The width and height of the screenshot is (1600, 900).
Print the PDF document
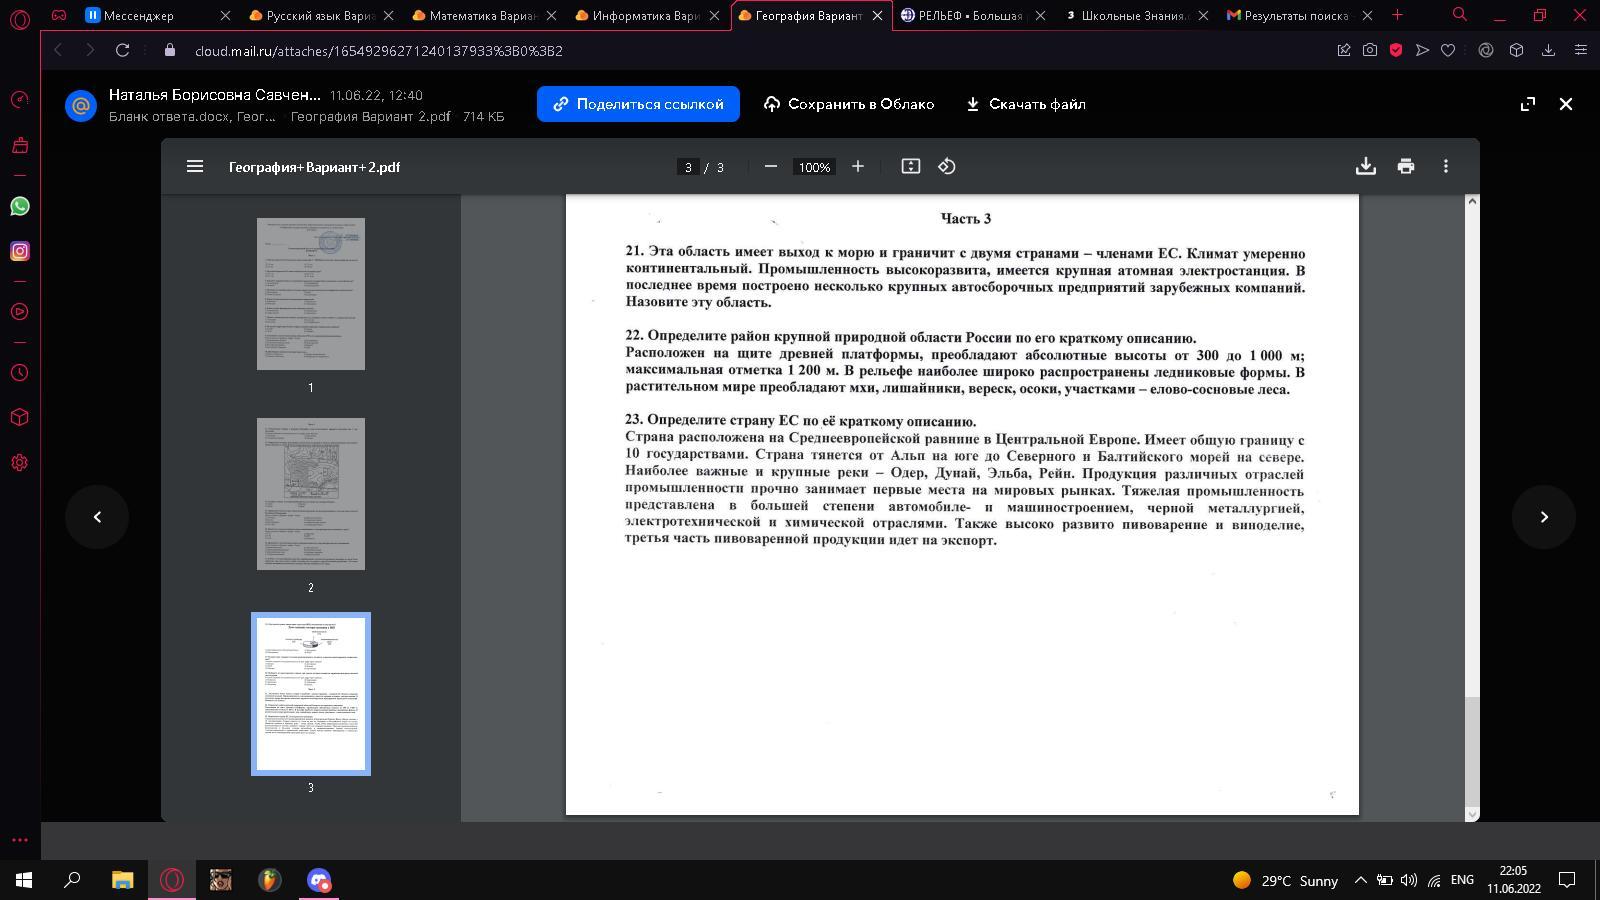pyautogui.click(x=1406, y=167)
